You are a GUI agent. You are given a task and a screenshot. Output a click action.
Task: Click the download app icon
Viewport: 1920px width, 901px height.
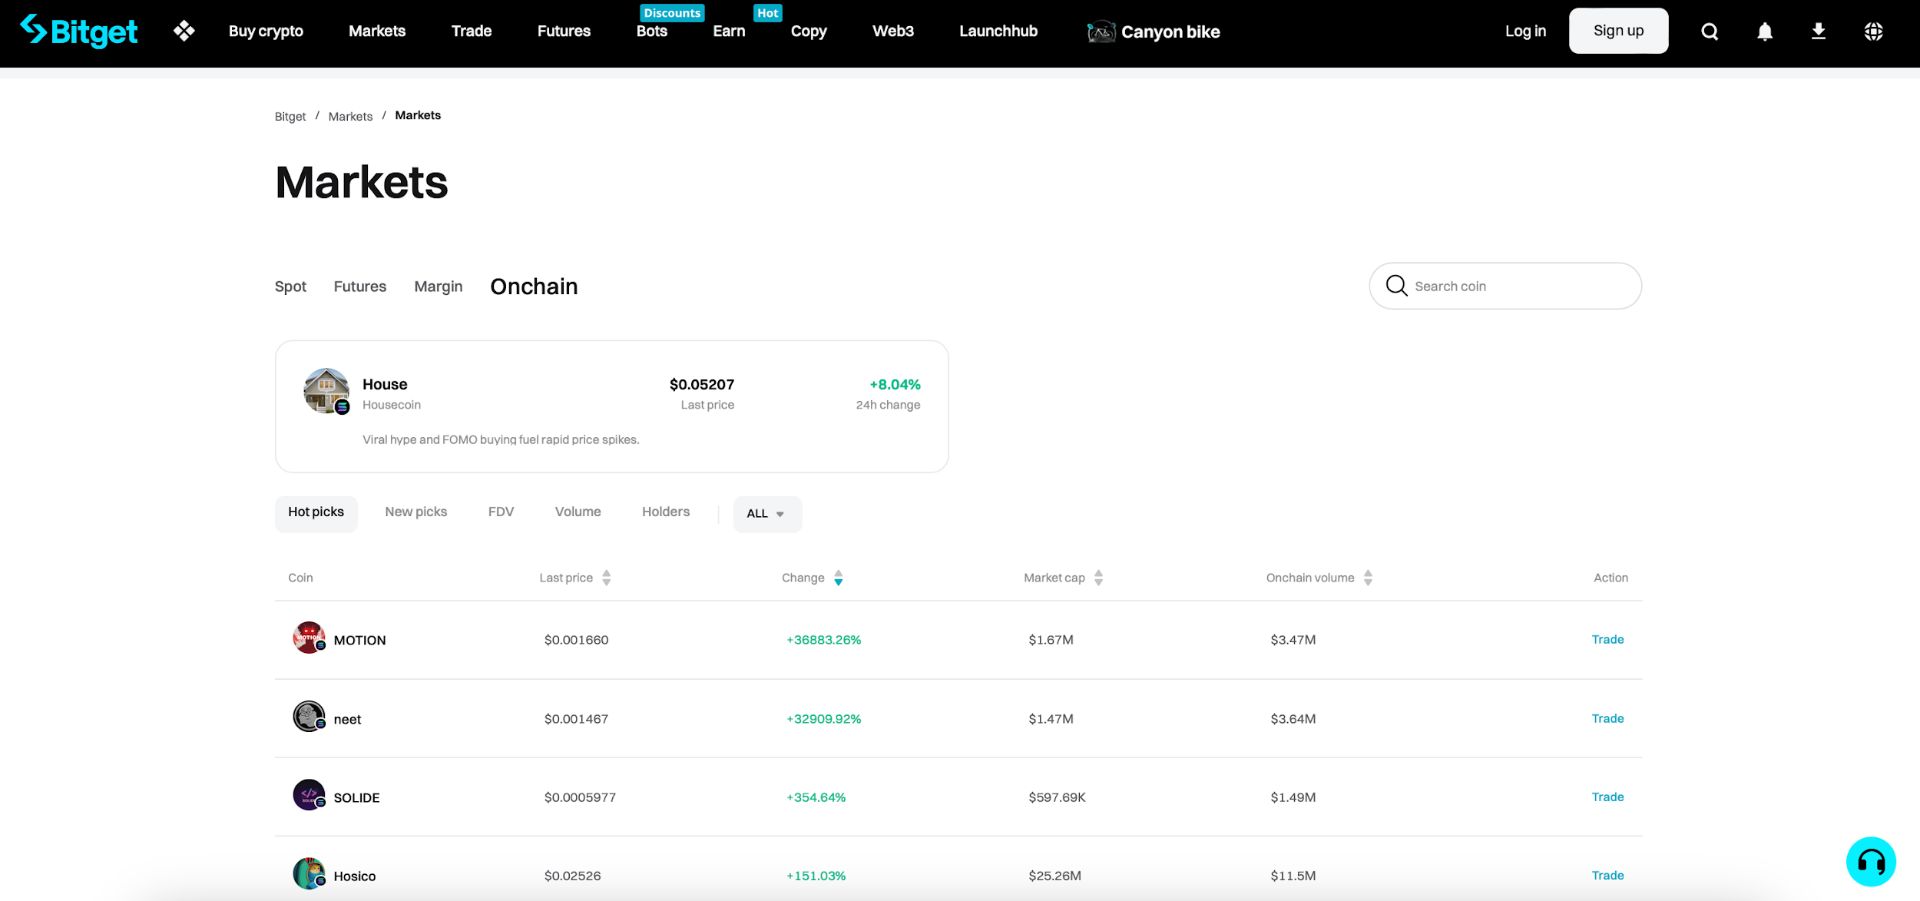coord(1819,32)
